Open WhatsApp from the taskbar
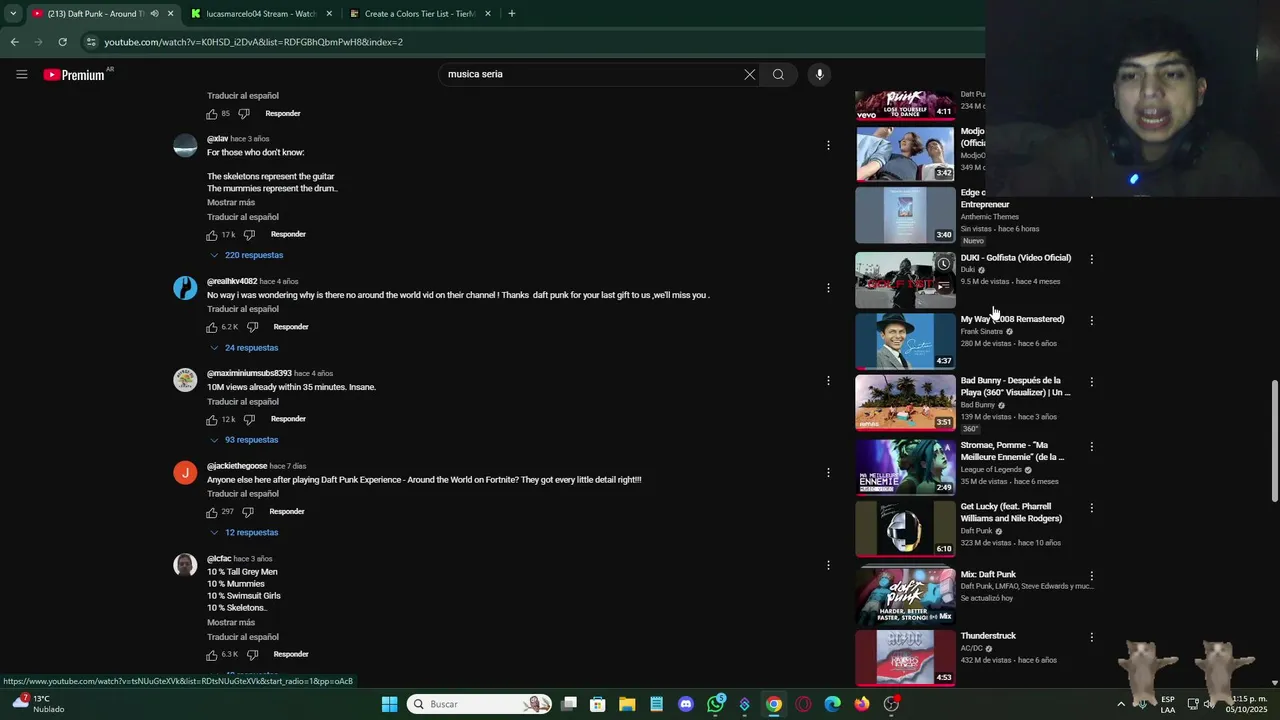This screenshot has height=720, width=1280. click(x=715, y=704)
